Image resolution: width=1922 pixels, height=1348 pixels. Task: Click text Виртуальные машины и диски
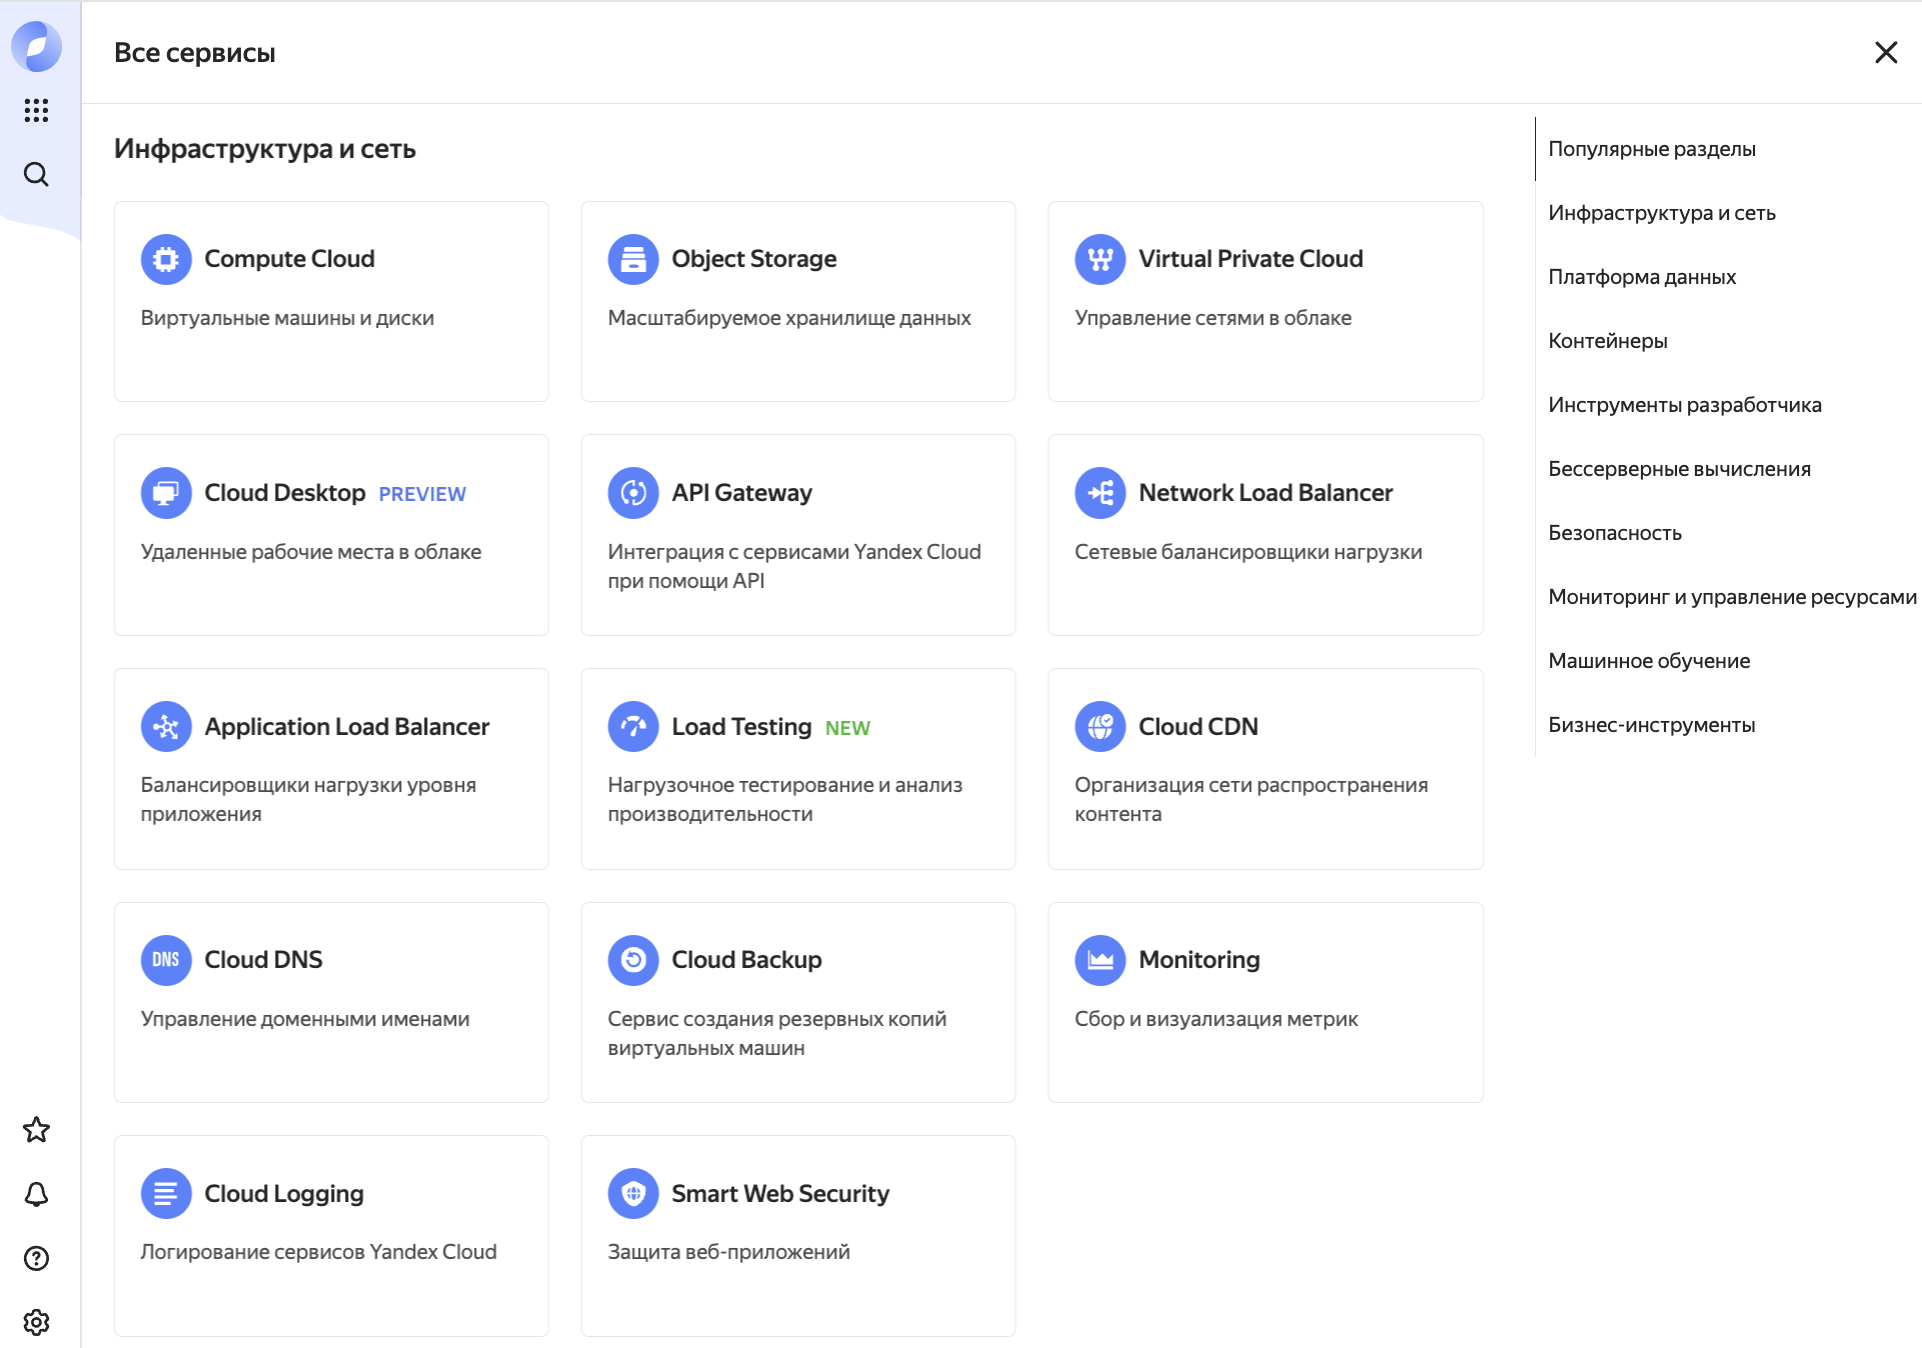(x=287, y=318)
